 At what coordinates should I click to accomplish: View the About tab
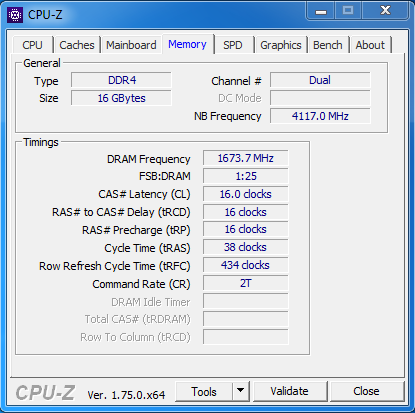click(370, 45)
